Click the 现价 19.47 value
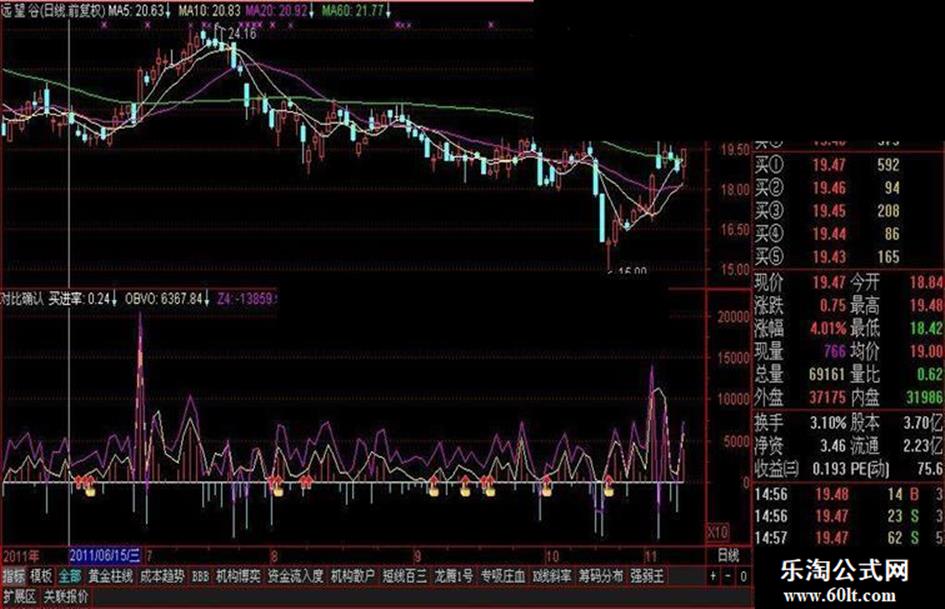 coord(829,282)
